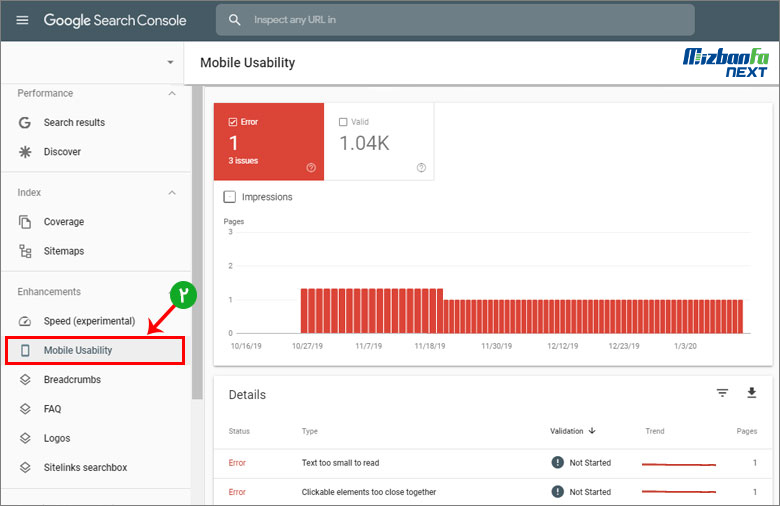Click the sidebar vertical scrollbar
Viewport: 780px width, 506px height.
click(x=197, y=242)
